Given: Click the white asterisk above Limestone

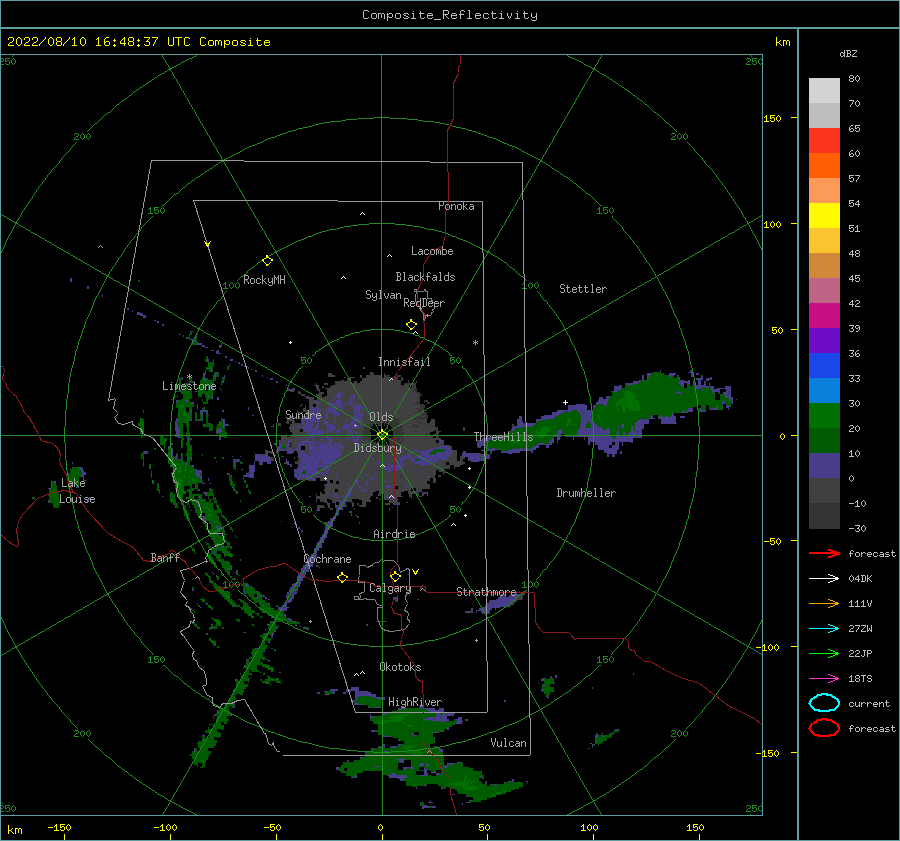Looking at the screenshot, I should point(189,377).
